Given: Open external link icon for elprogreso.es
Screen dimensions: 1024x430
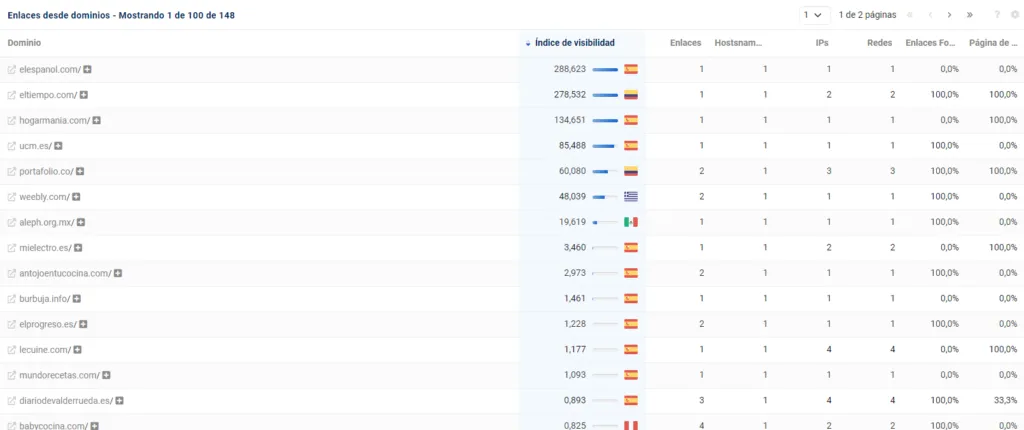Looking at the screenshot, I should tap(11, 324).
